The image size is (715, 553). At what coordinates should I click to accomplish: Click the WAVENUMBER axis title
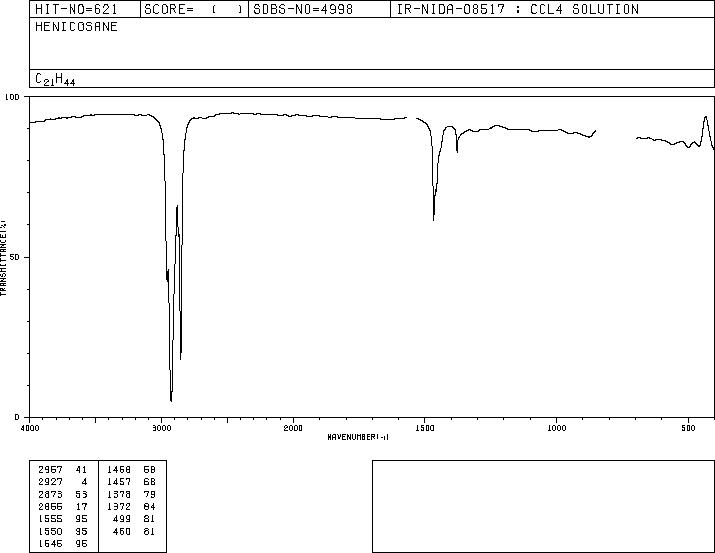click(x=358, y=437)
